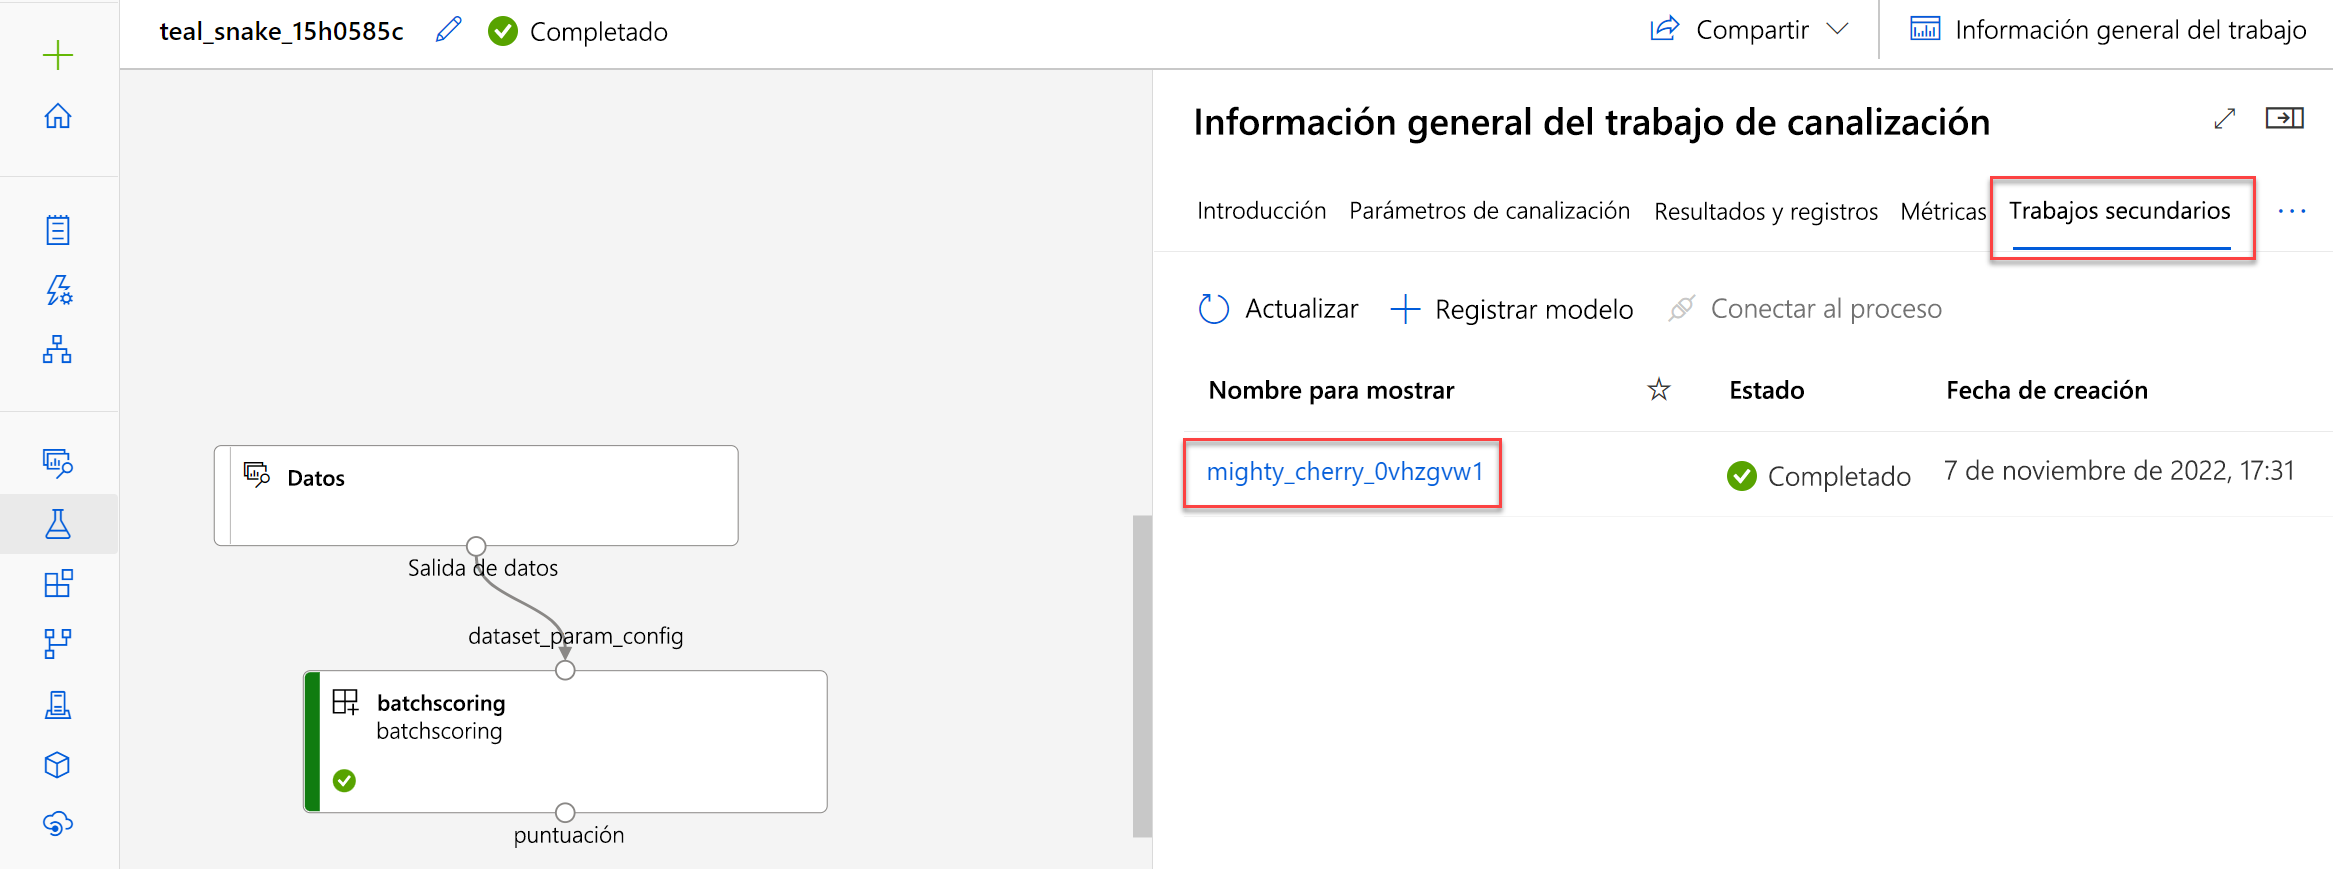2334x869 pixels.
Task: Open Endpoints cloud icon in sidebar
Action: point(58,824)
